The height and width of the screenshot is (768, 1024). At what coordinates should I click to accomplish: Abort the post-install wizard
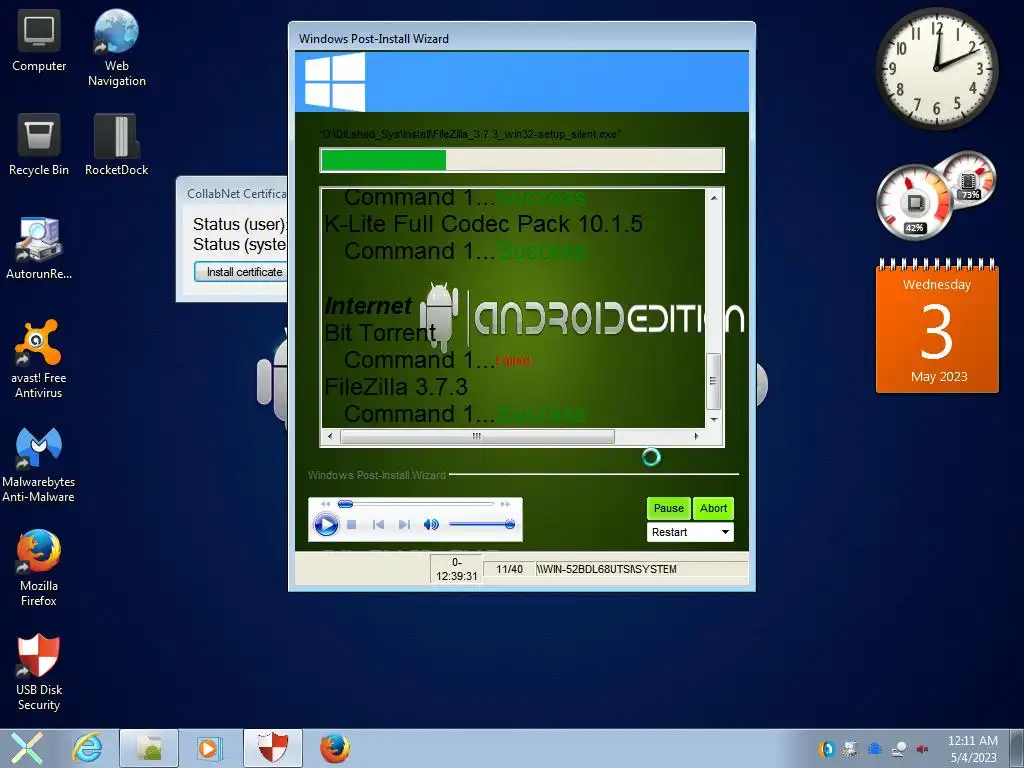(713, 508)
